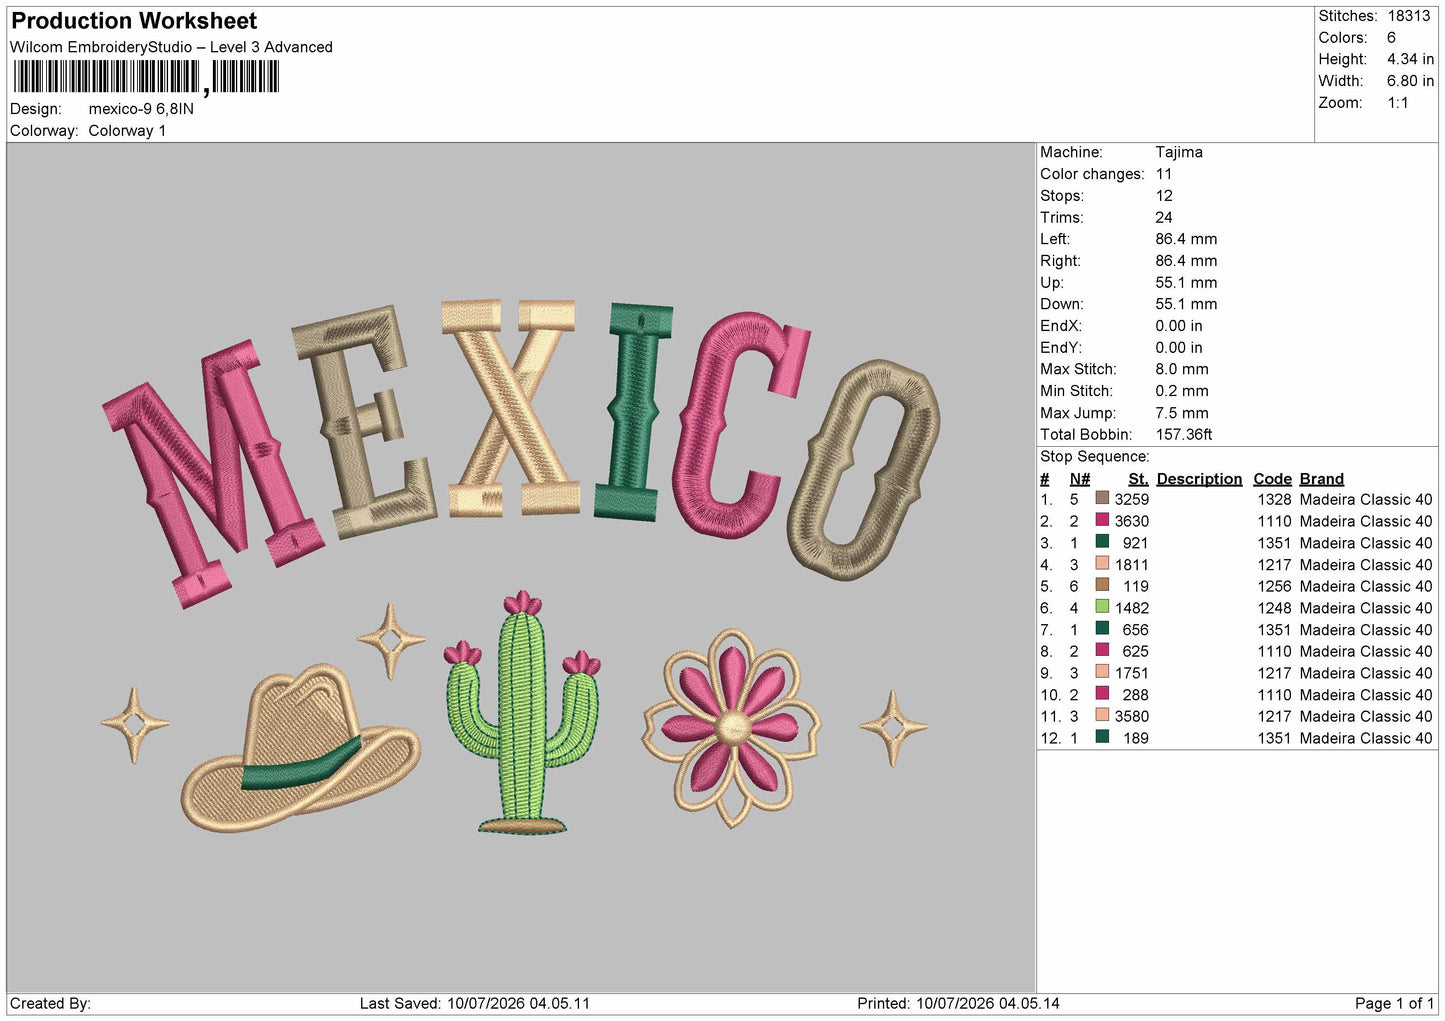Click the four-point star above the cowboy hat
1445x1021 pixels.
tap(391, 640)
